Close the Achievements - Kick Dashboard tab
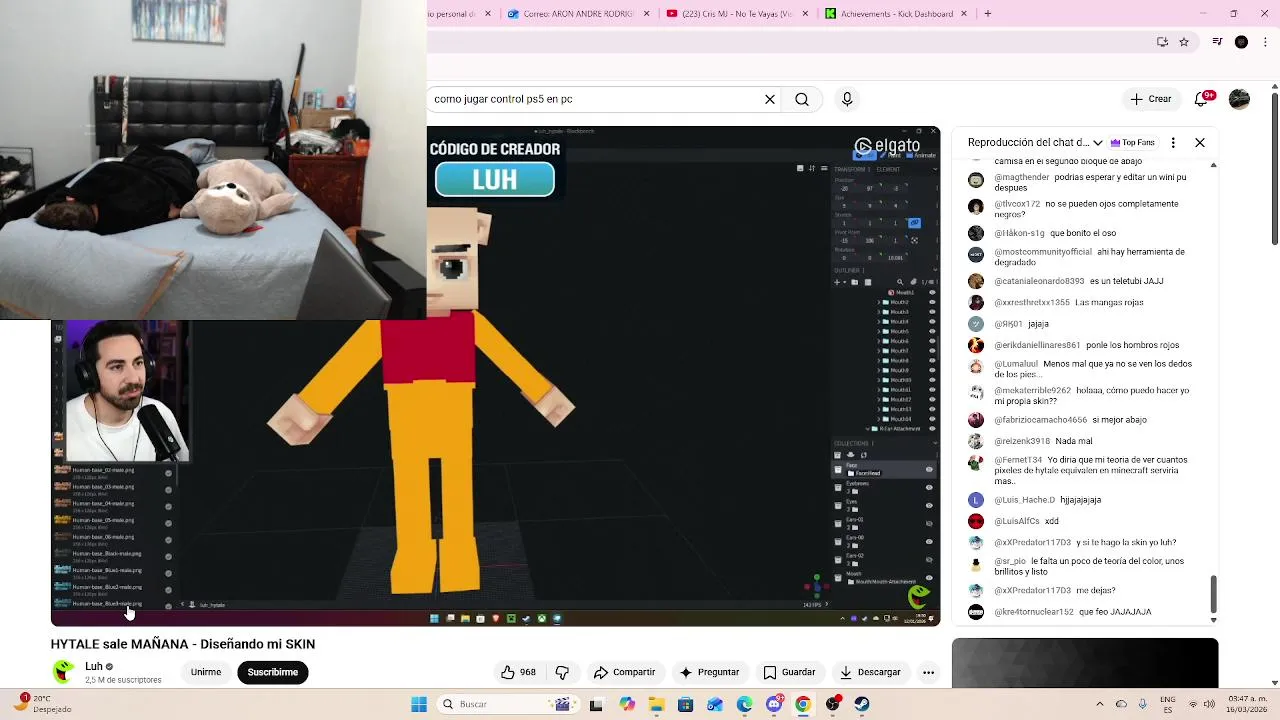 965,14
